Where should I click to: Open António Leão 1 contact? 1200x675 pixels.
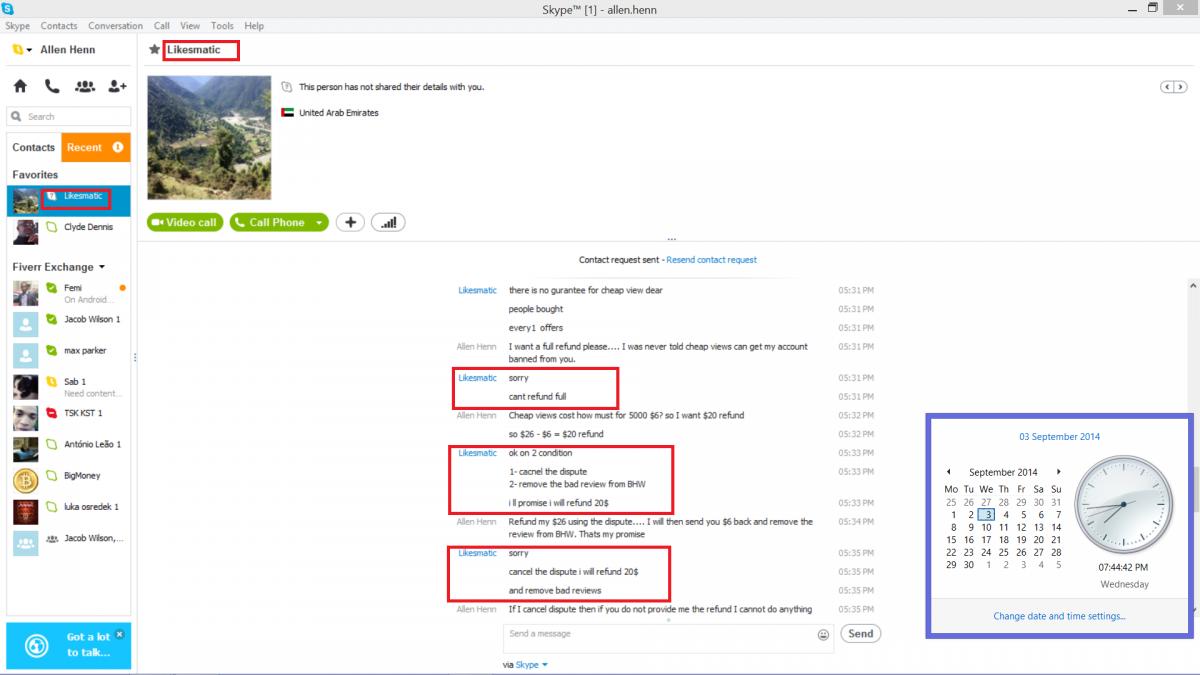click(69, 449)
